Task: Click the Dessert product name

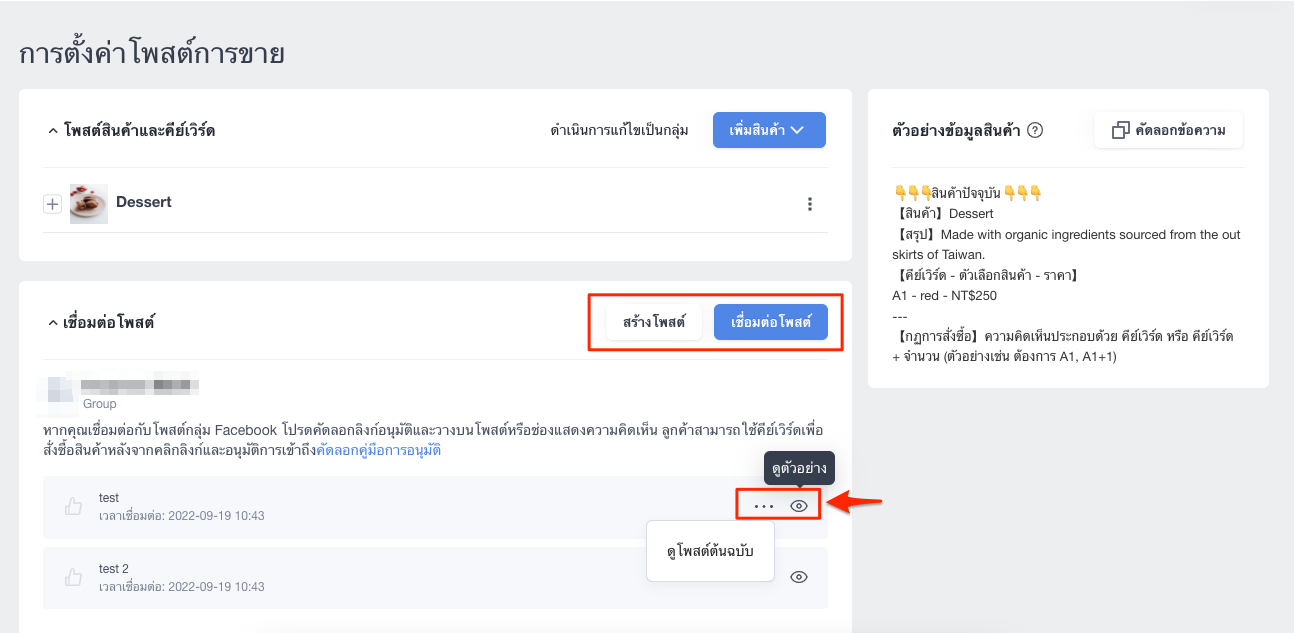Action: [x=144, y=202]
